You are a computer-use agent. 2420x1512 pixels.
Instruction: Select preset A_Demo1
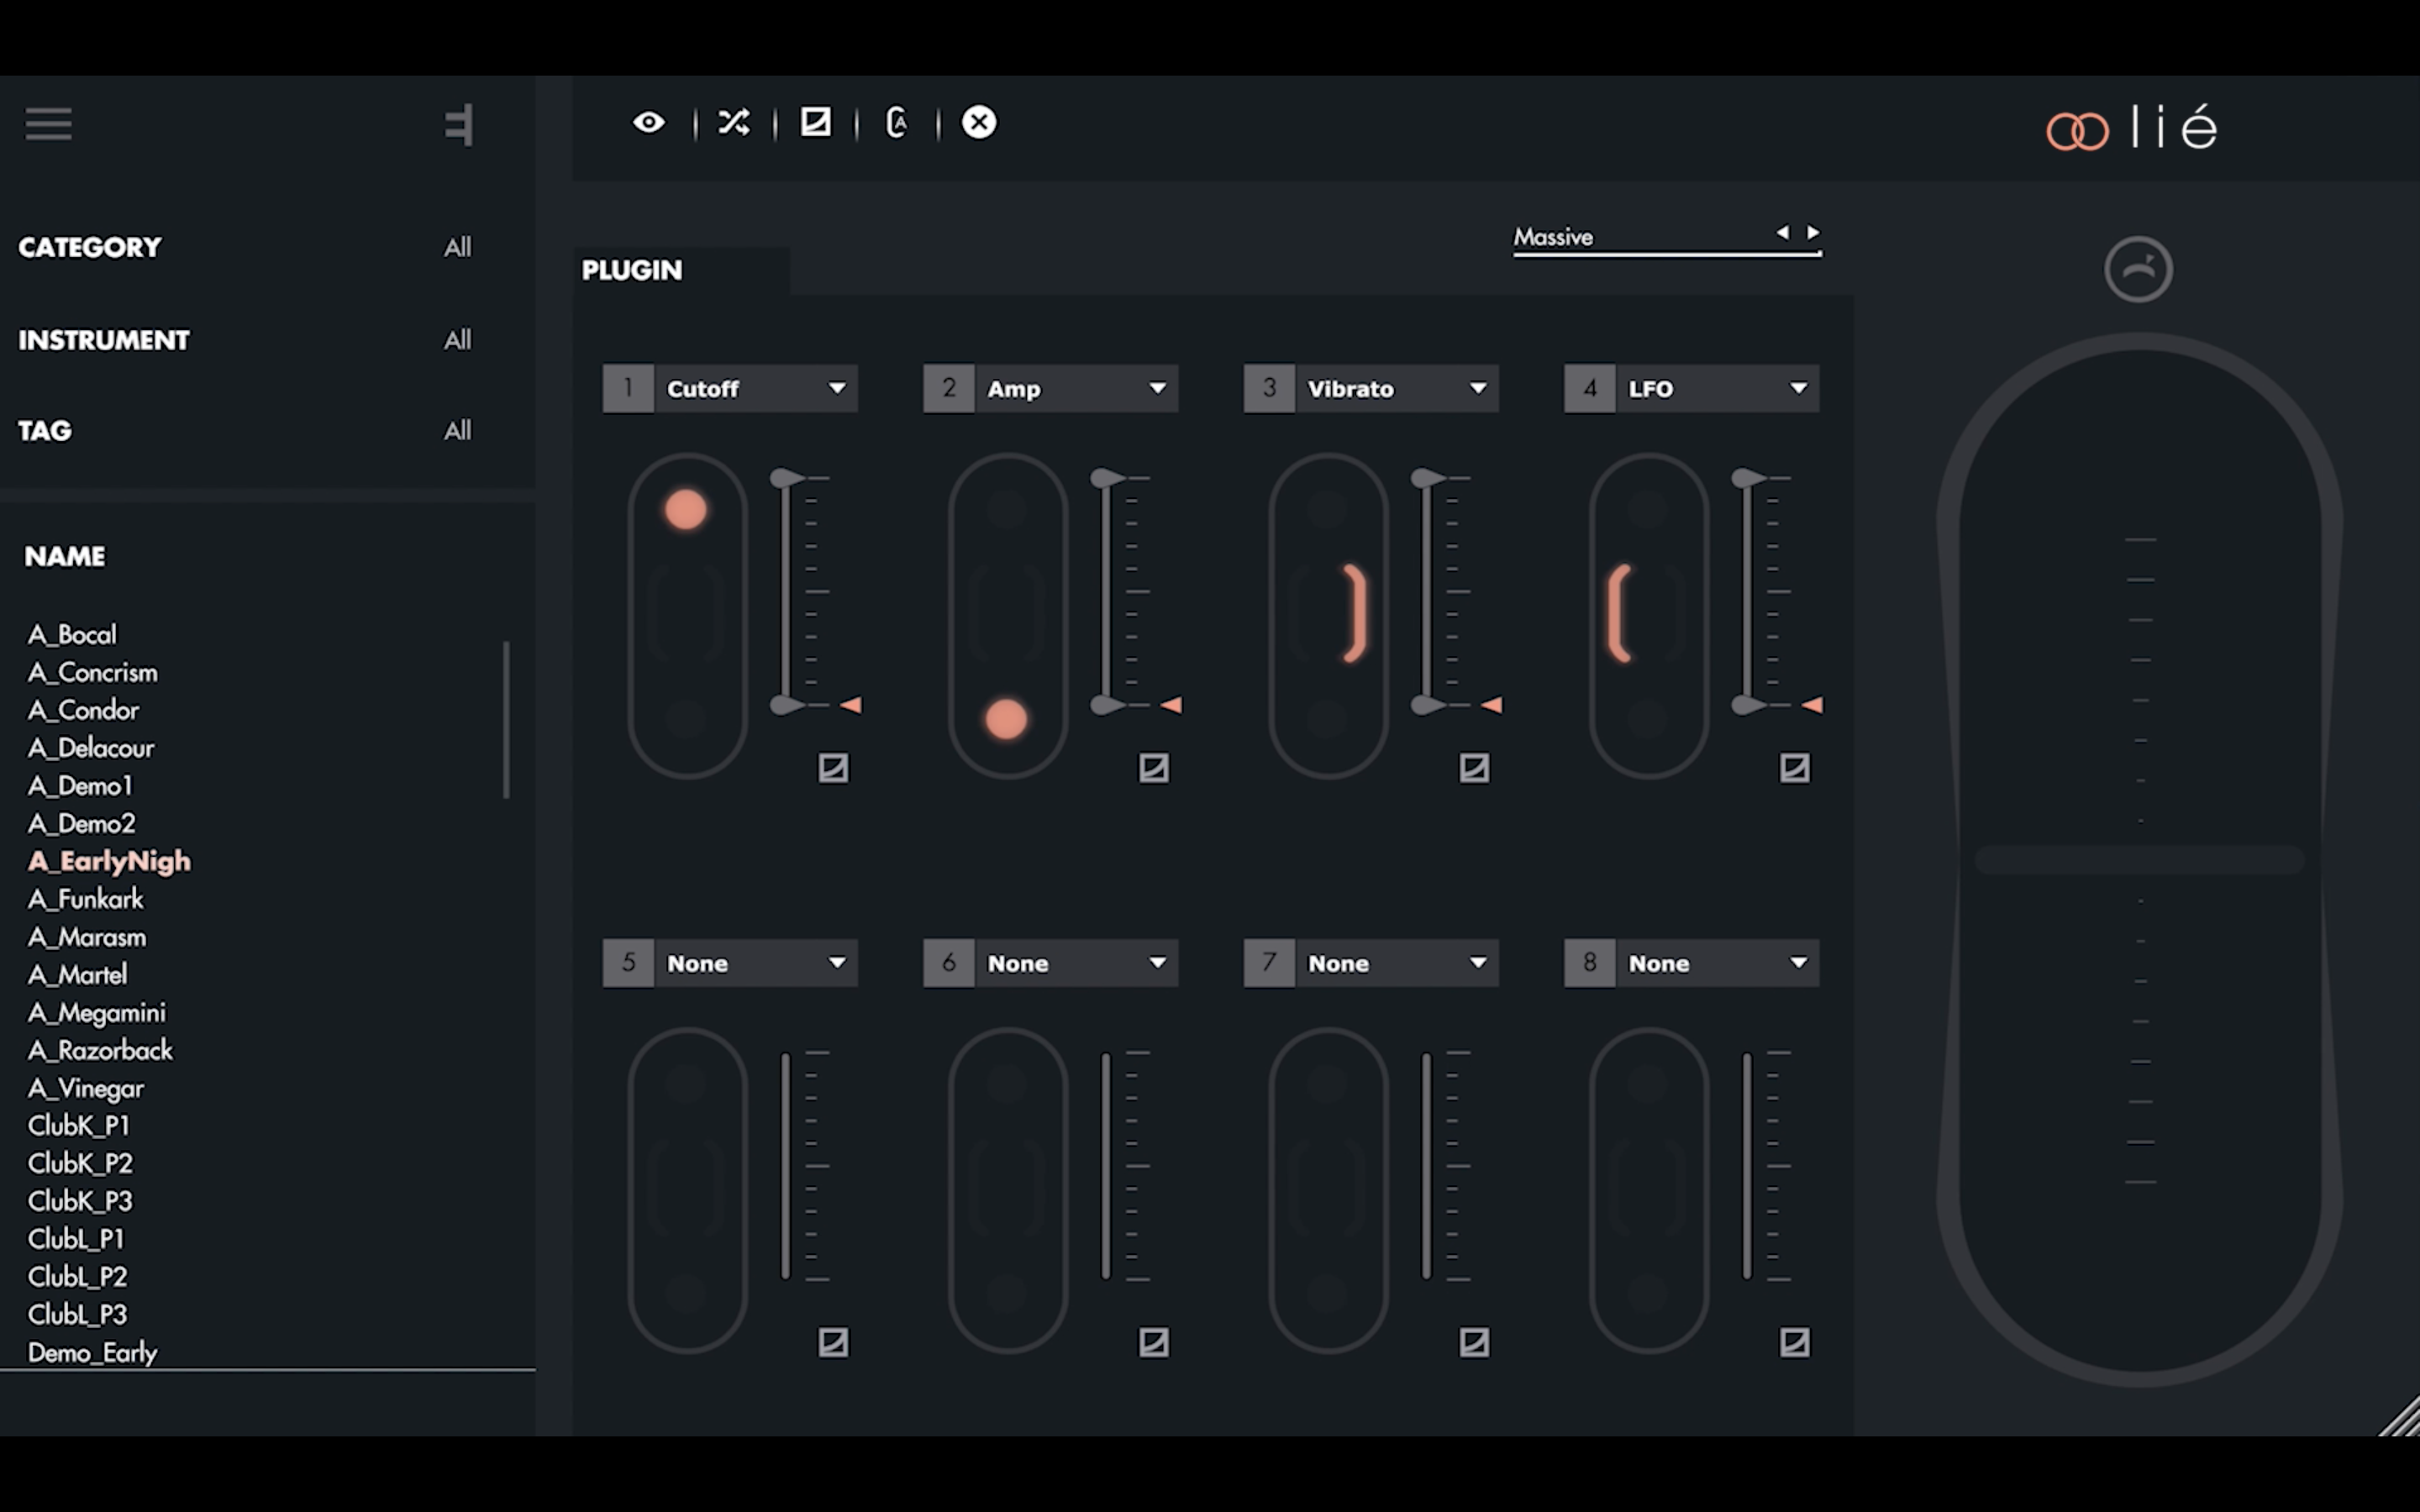(x=80, y=786)
